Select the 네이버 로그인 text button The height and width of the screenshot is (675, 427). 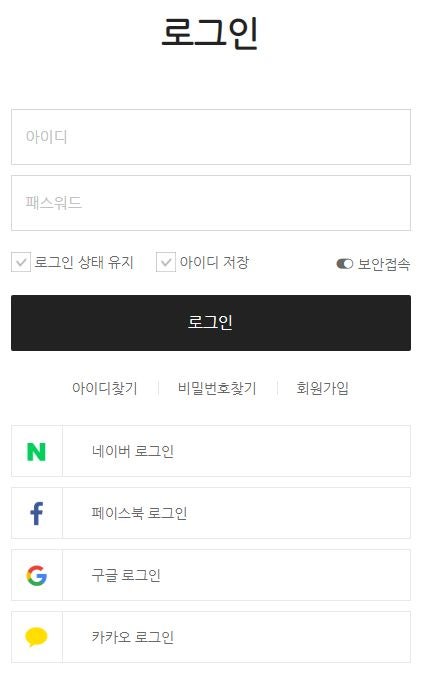236,451
